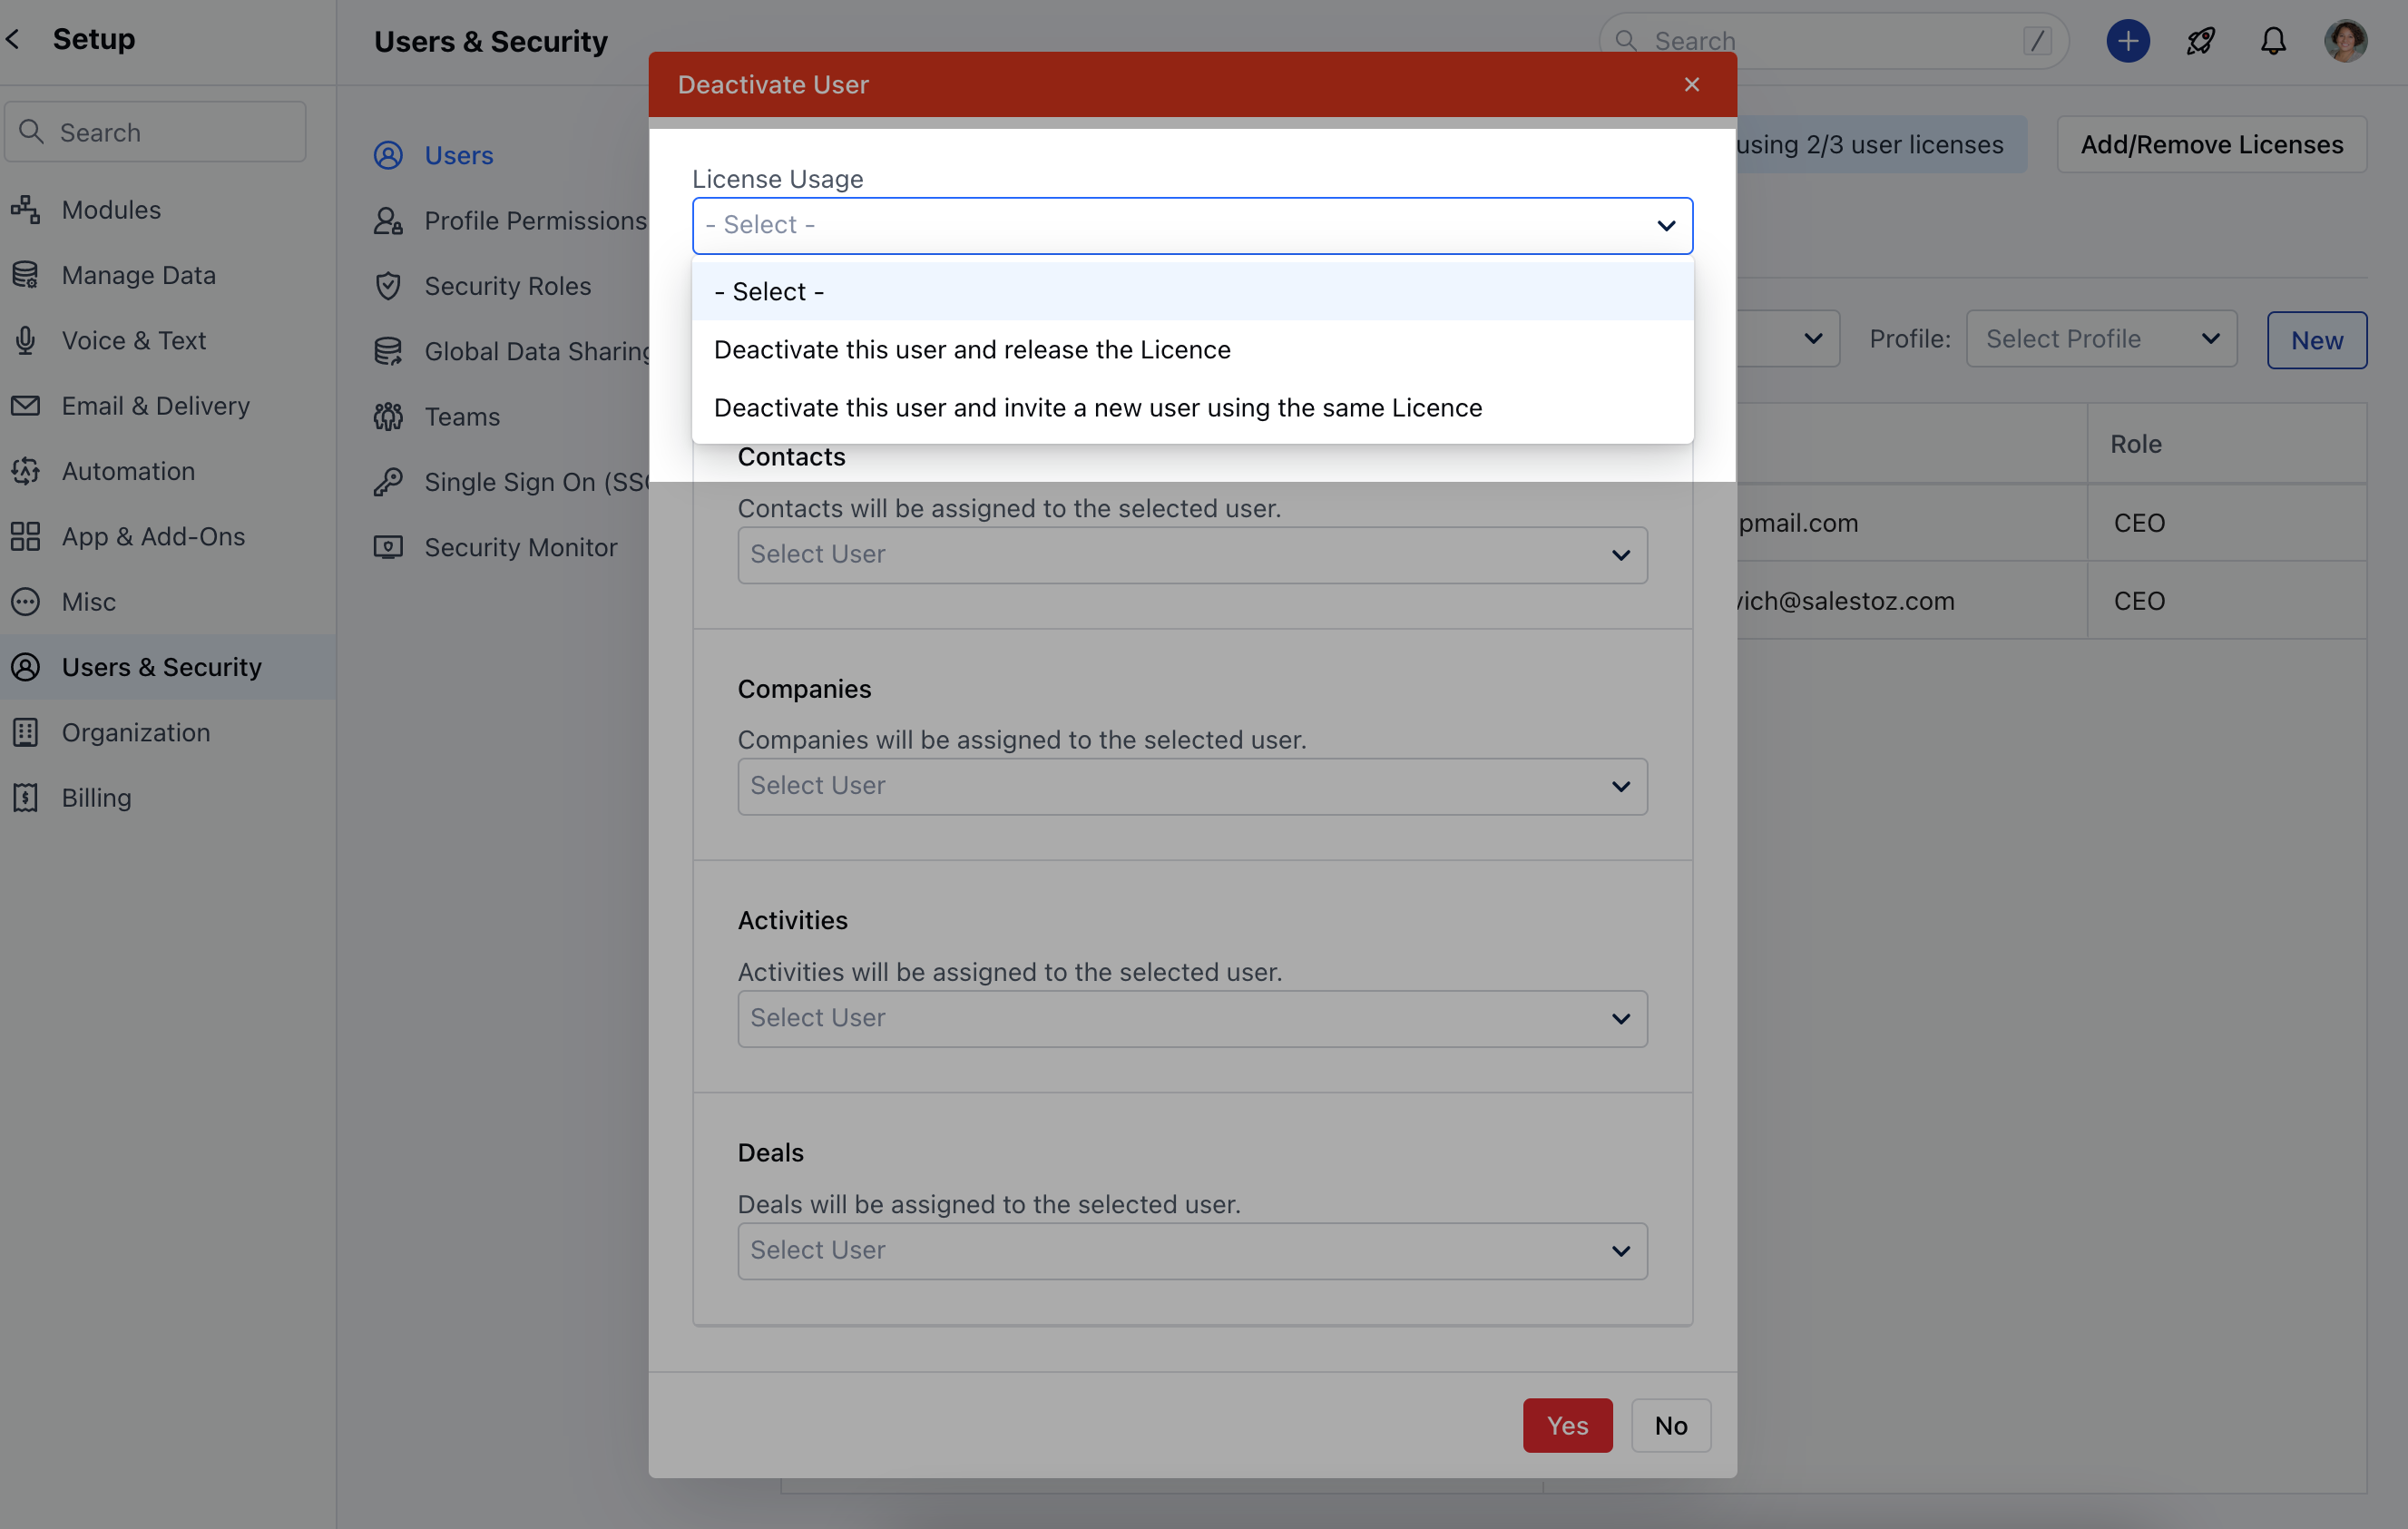Click the rocket launcher icon in the header

[x=2200, y=41]
